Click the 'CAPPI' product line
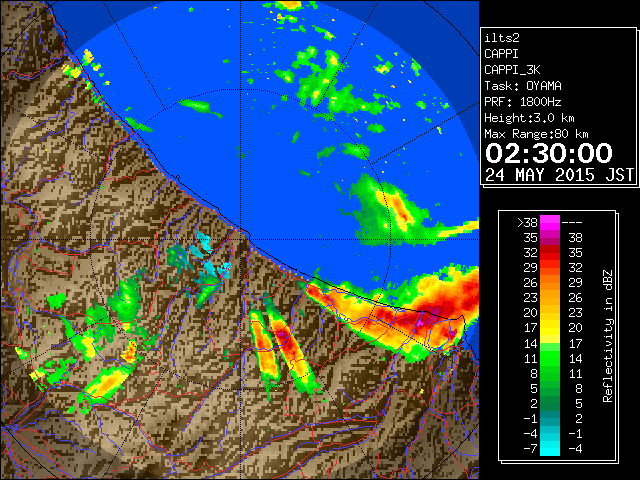640x480 pixels. point(501,54)
